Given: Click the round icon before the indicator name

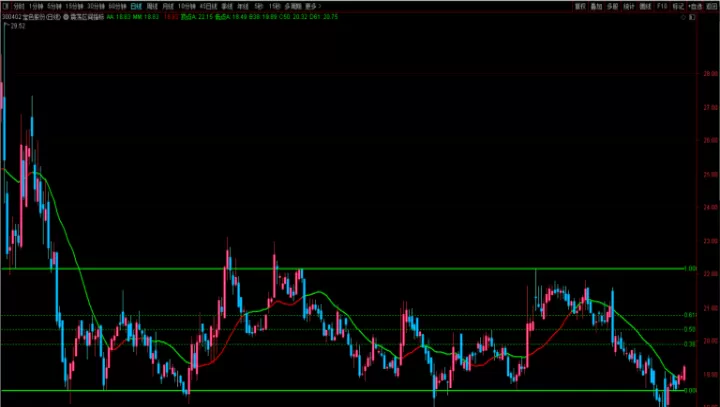Looking at the screenshot, I should click(x=66, y=17).
